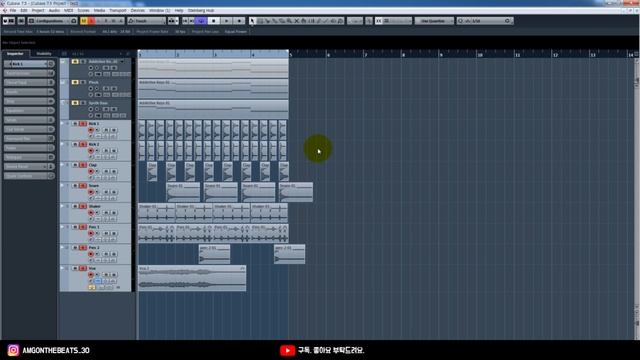Click the Play transport button
Screen dimensions: 640x360
coord(227,21)
